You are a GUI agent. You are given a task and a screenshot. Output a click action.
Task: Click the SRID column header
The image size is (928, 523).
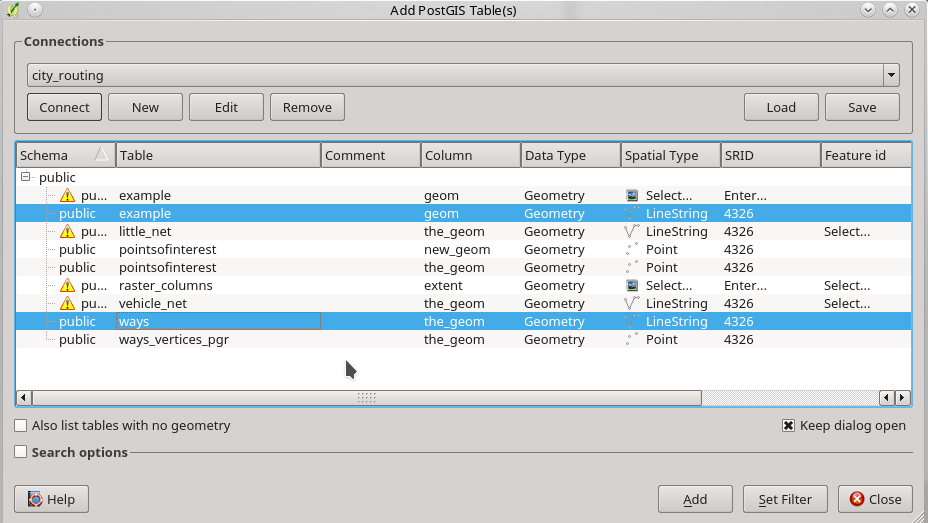(x=771, y=155)
